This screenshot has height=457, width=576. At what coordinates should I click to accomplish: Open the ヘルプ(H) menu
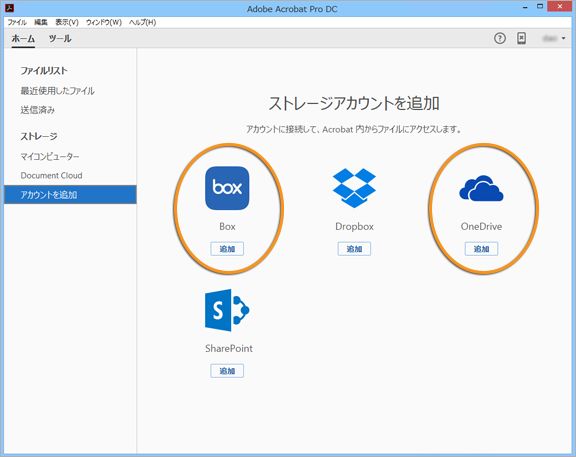click(x=143, y=22)
